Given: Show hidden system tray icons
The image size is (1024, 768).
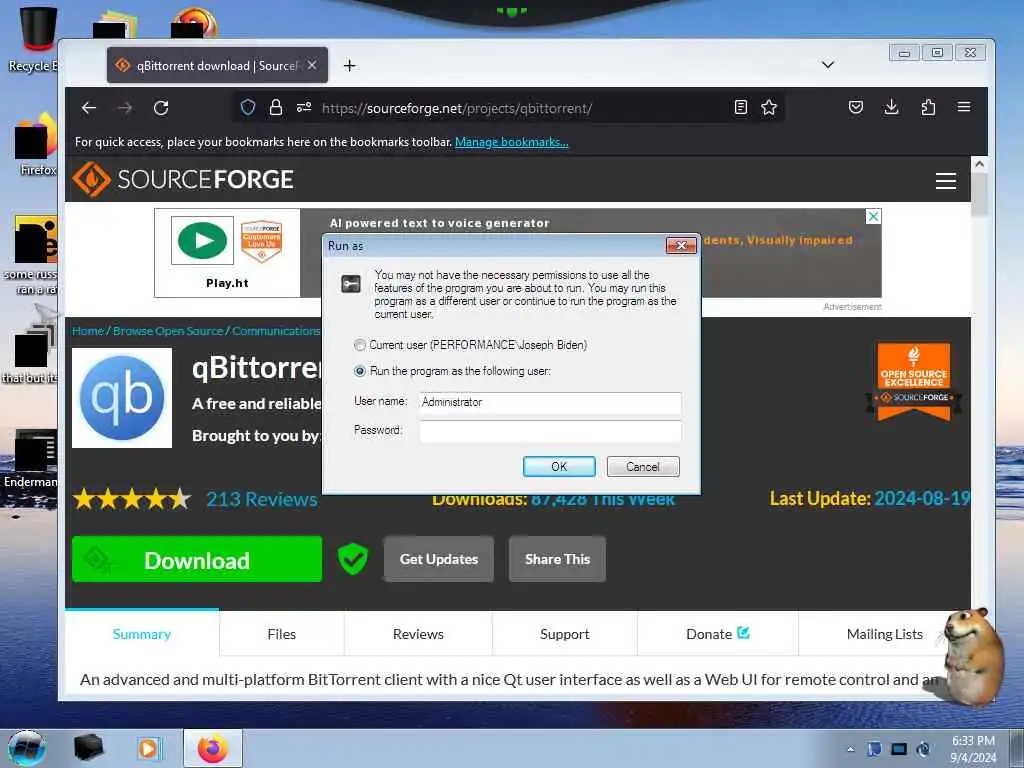Looking at the screenshot, I should 850,749.
